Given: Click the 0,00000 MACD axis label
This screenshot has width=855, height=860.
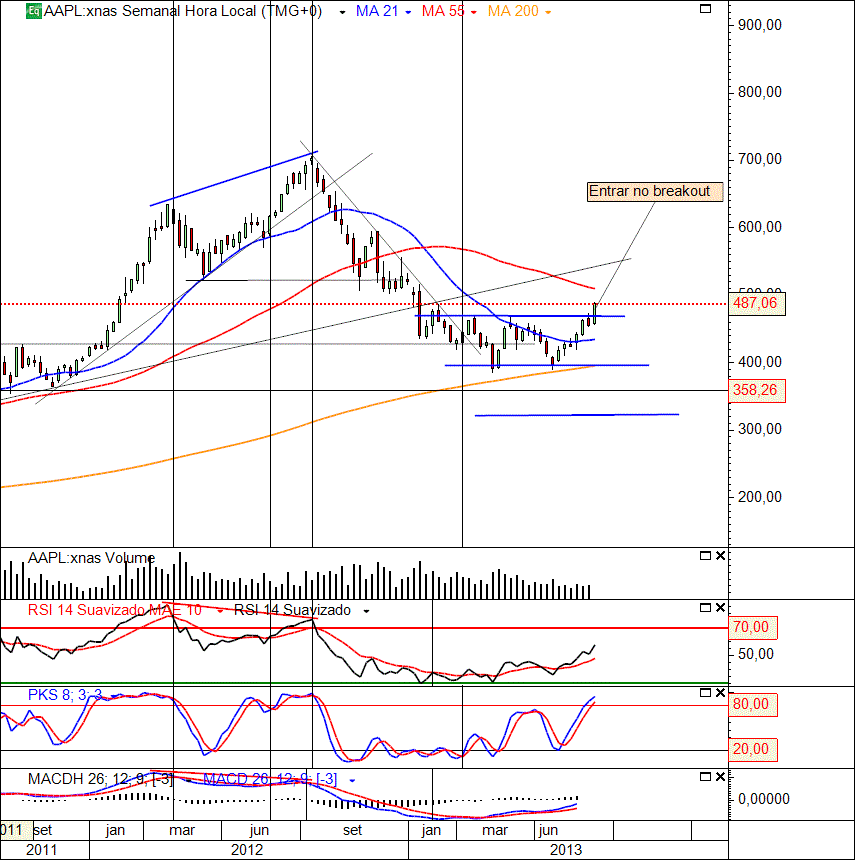Looking at the screenshot, I should click(763, 799).
